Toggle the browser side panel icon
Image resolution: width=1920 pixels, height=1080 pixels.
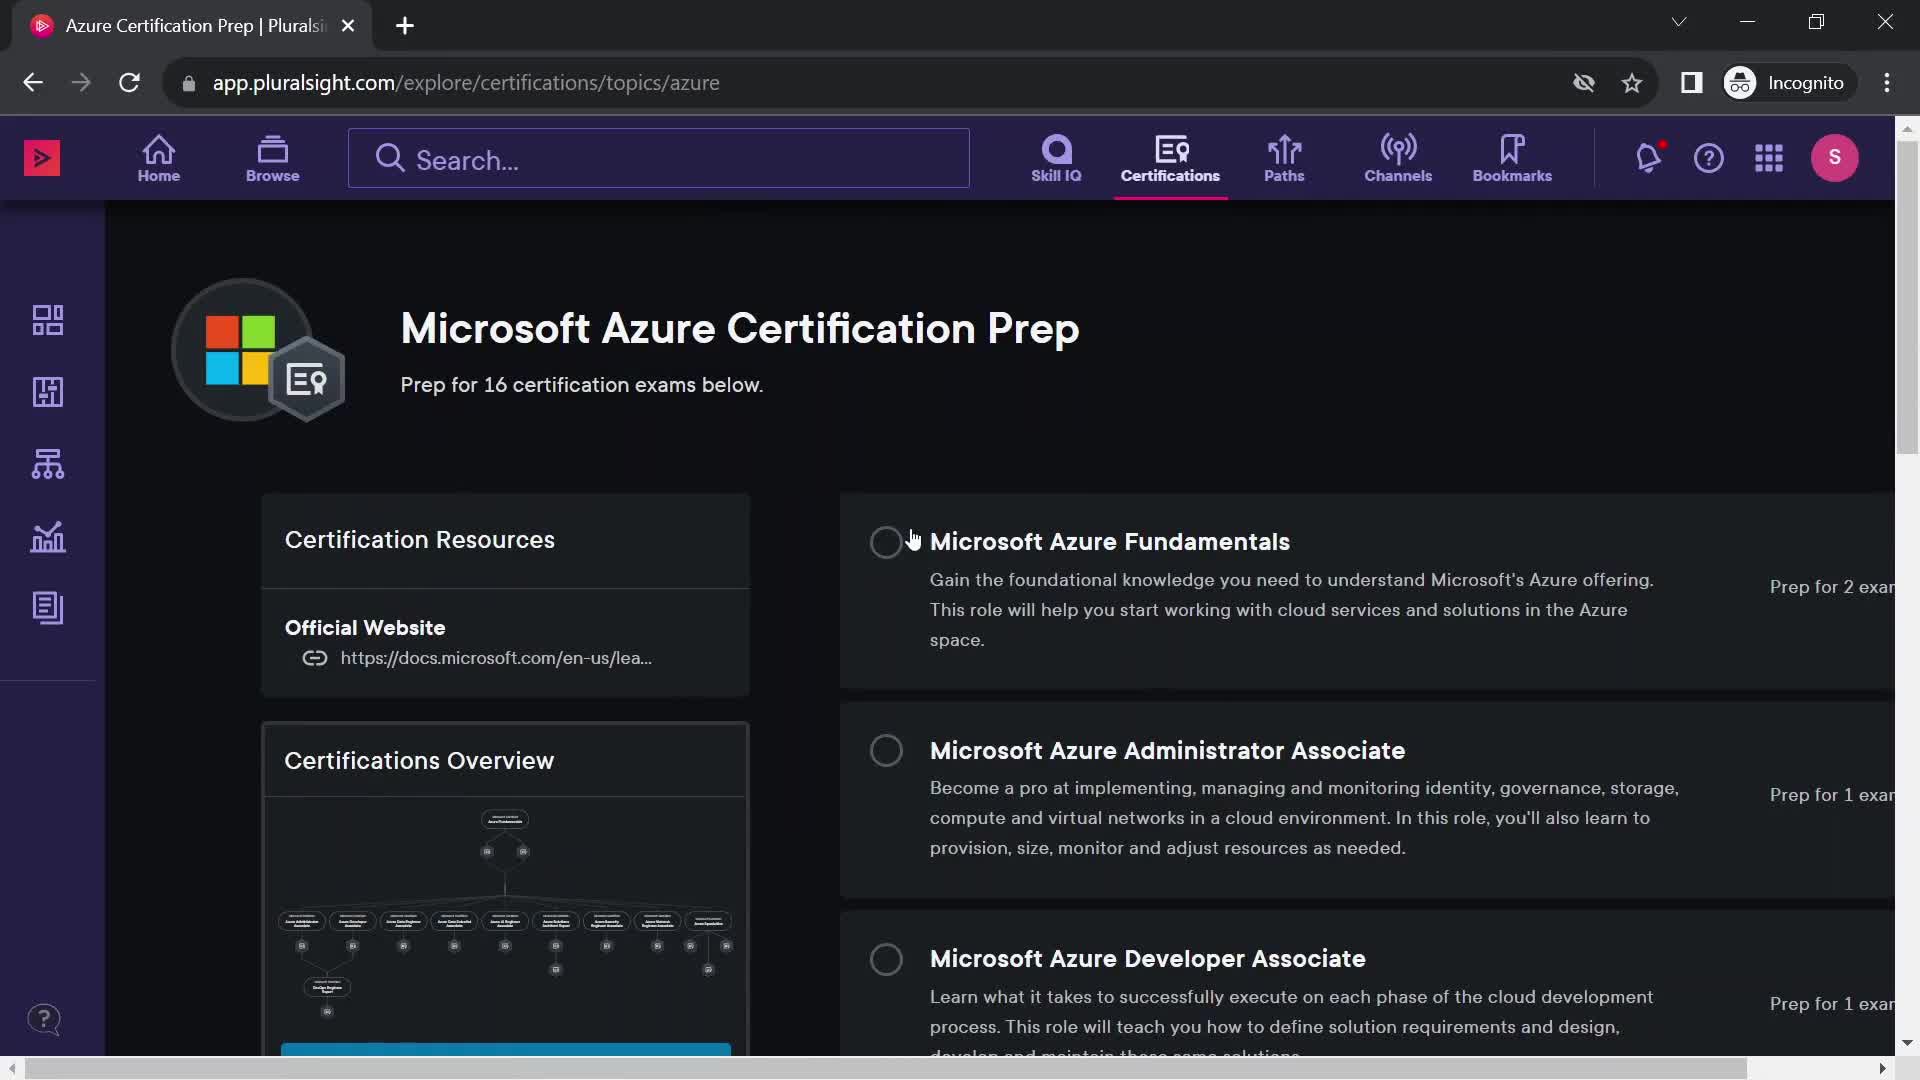(x=1692, y=83)
